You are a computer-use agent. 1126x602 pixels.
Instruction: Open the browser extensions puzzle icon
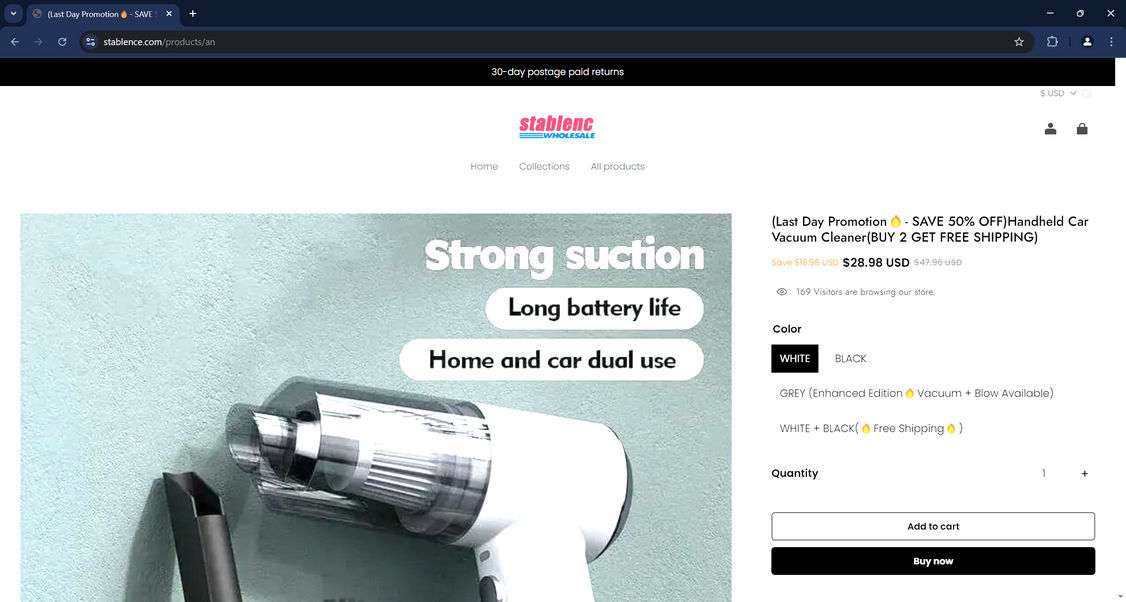click(1052, 42)
